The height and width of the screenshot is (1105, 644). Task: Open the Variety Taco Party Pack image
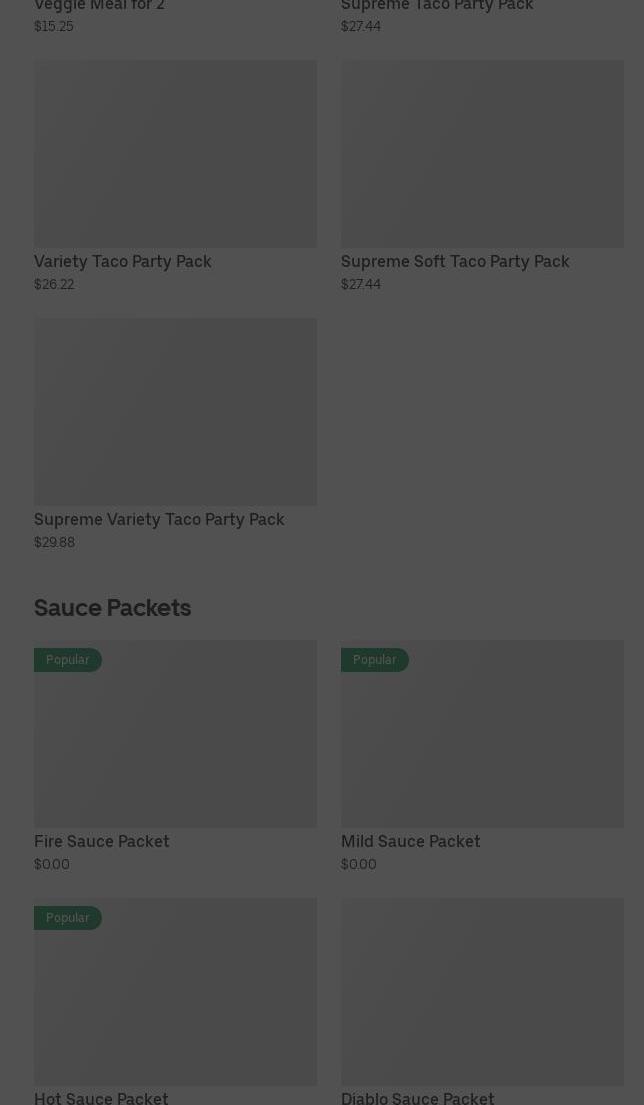(175, 153)
